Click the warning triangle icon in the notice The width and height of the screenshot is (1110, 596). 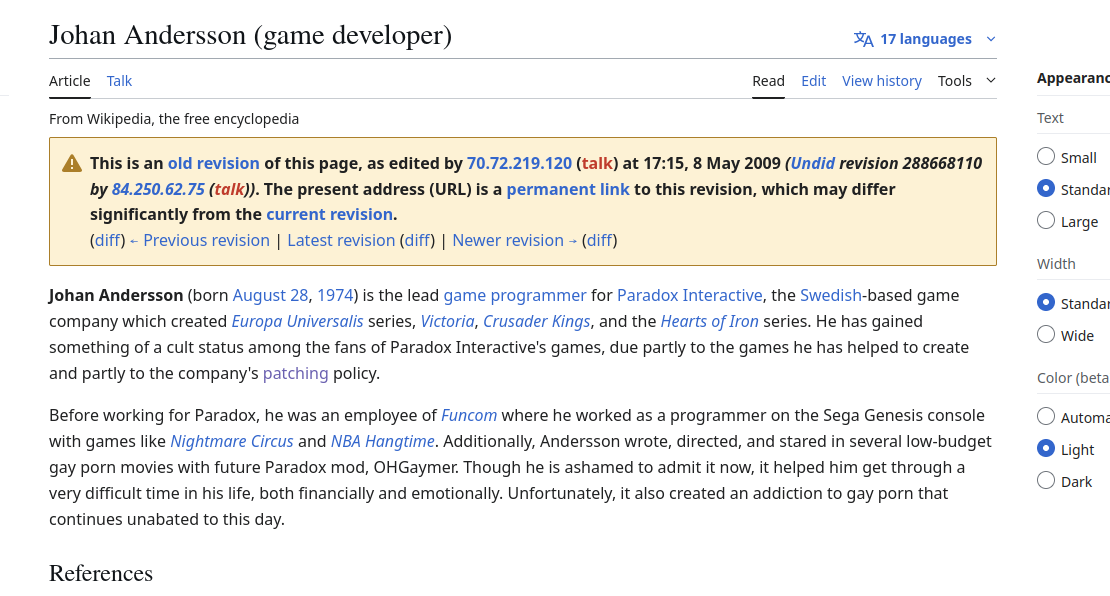pos(72,164)
